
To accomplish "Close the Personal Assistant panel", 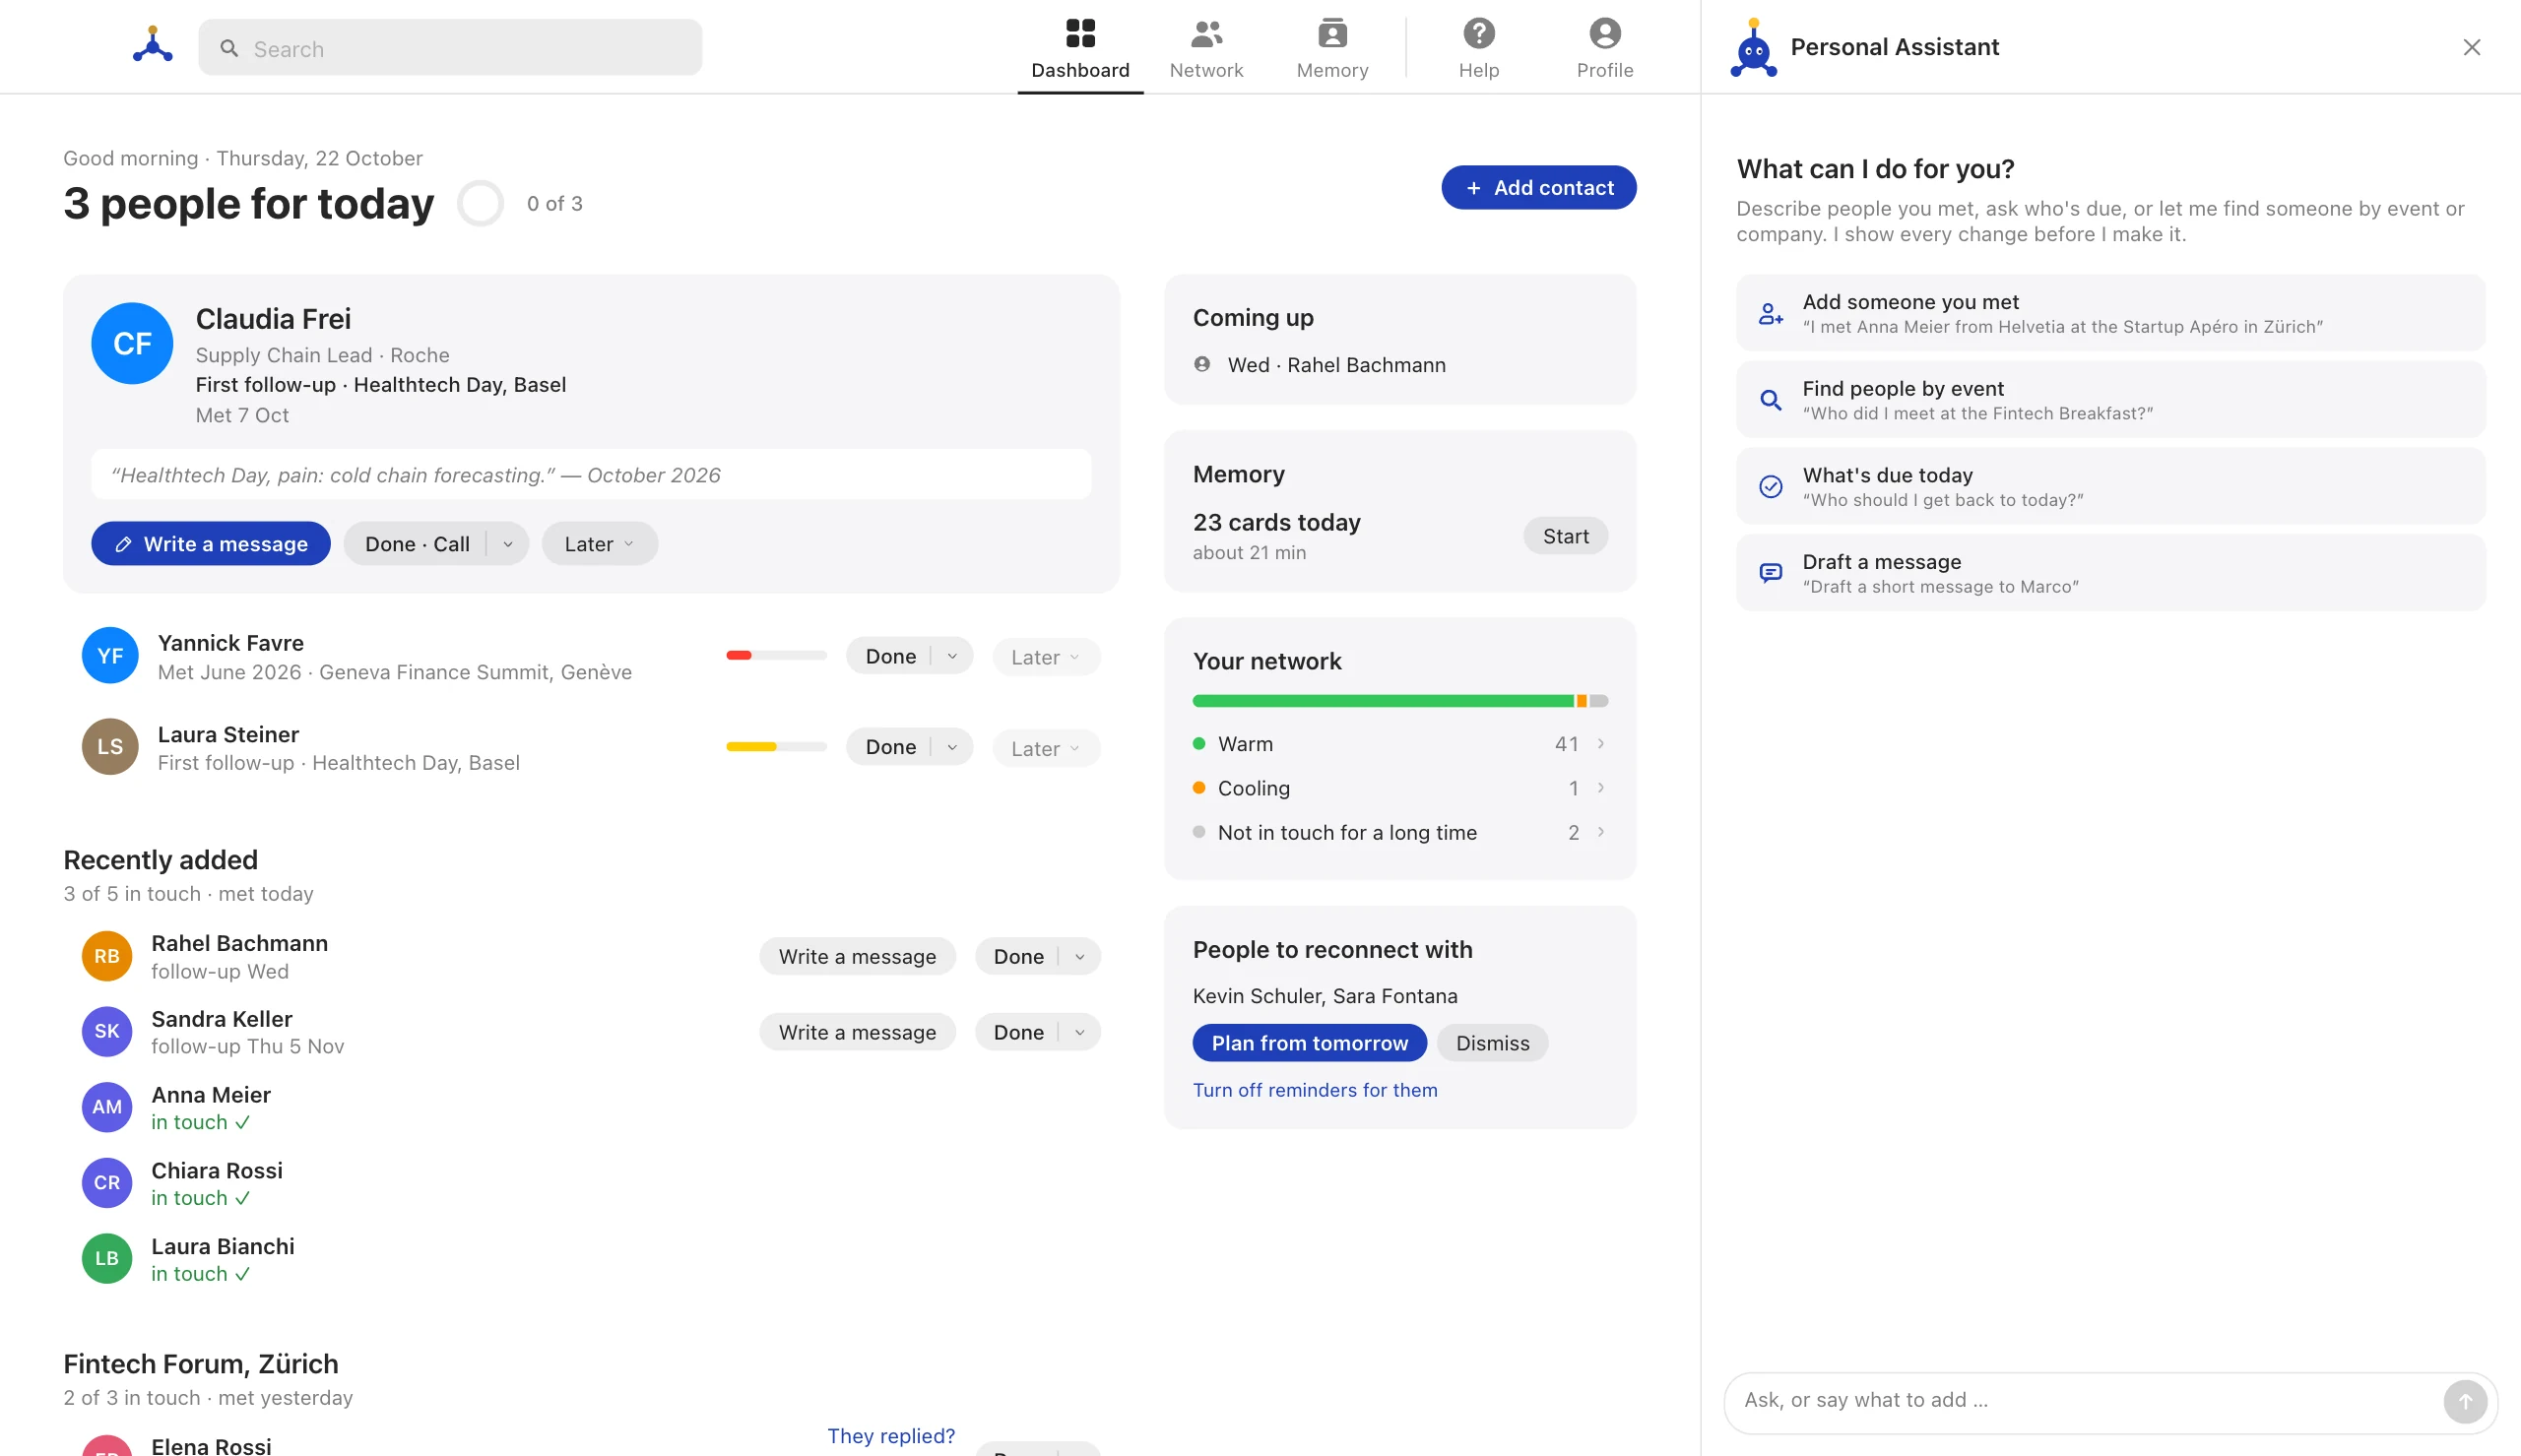I will (2471, 47).
